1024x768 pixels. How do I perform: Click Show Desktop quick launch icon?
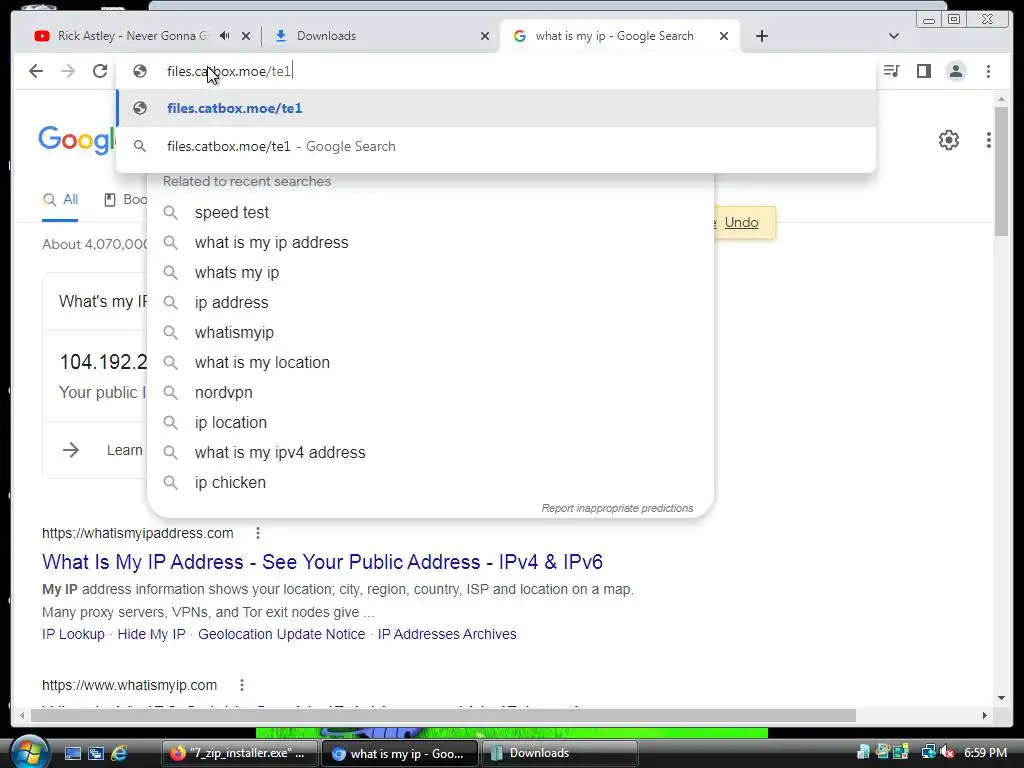pos(72,754)
